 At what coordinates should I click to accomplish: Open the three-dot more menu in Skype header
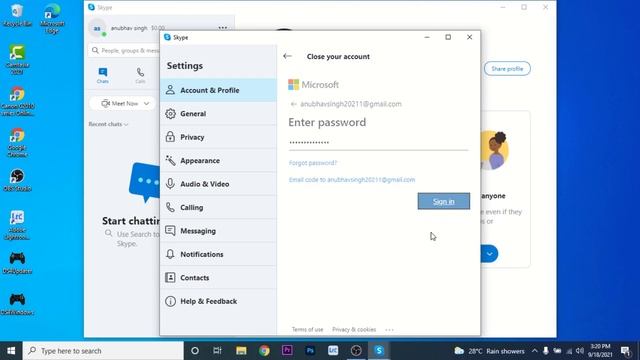pos(222,28)
